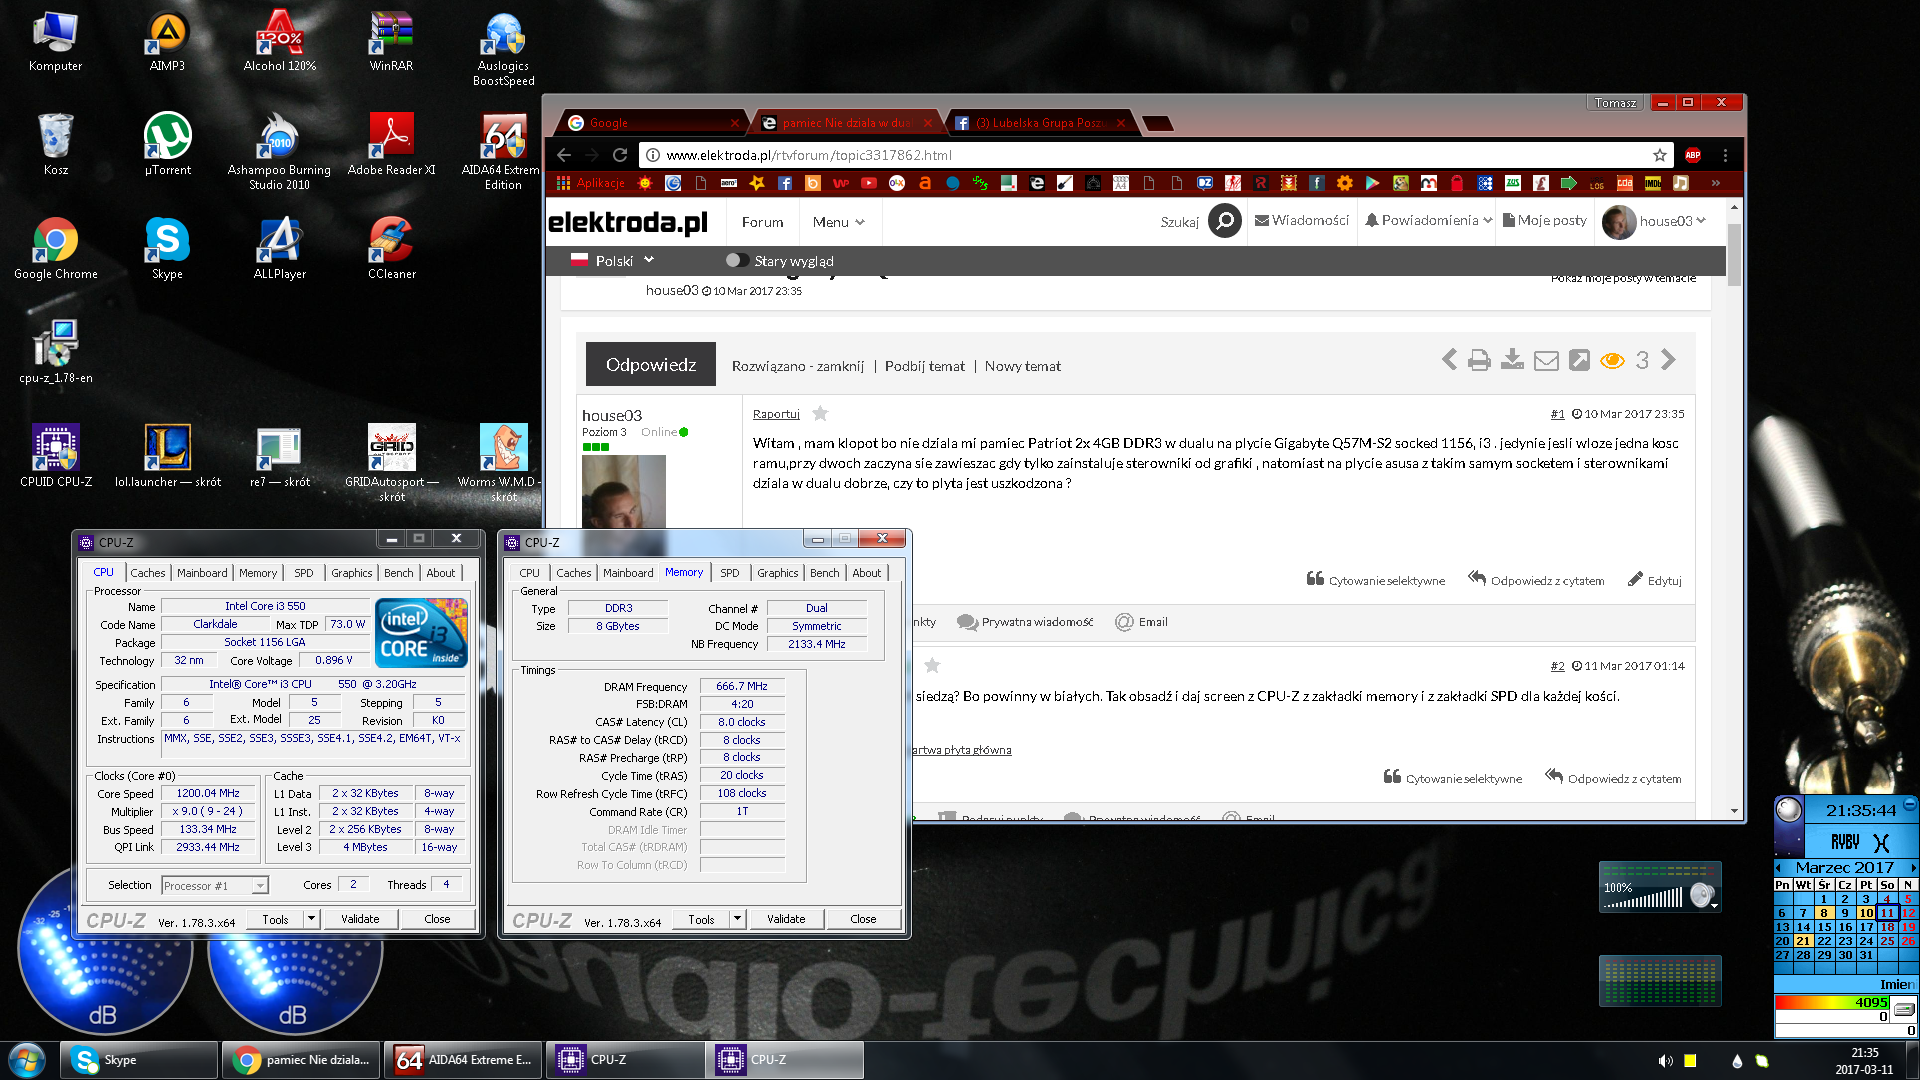The height and width of the screenshot is (1080, 1920).
Task: Go to next topic with right chevron
Action: tap(1668, 360)
